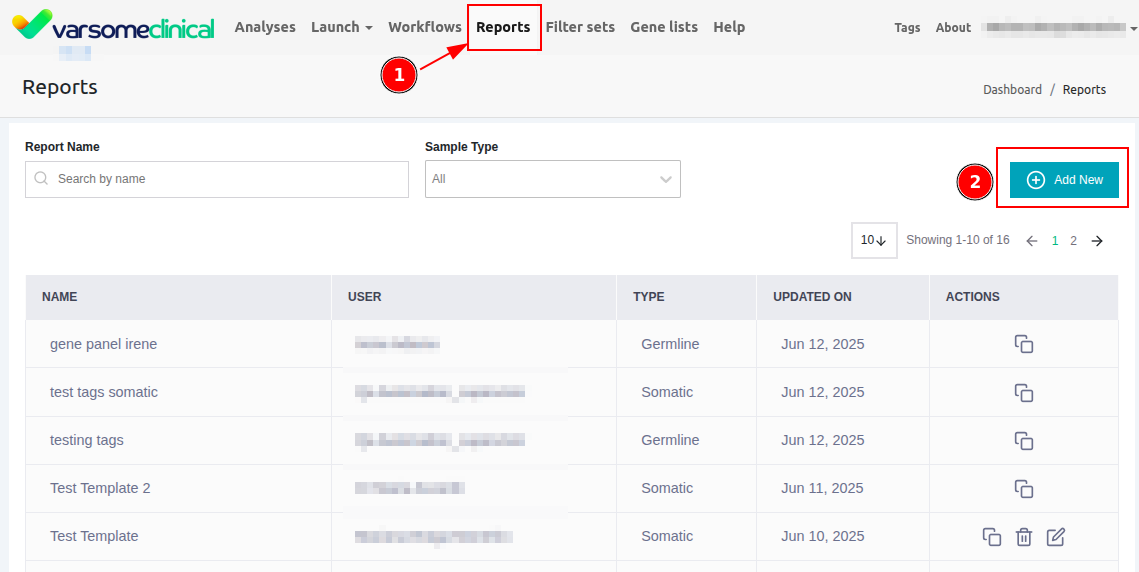Copy the Test Template 2 report

(1023, 488)
